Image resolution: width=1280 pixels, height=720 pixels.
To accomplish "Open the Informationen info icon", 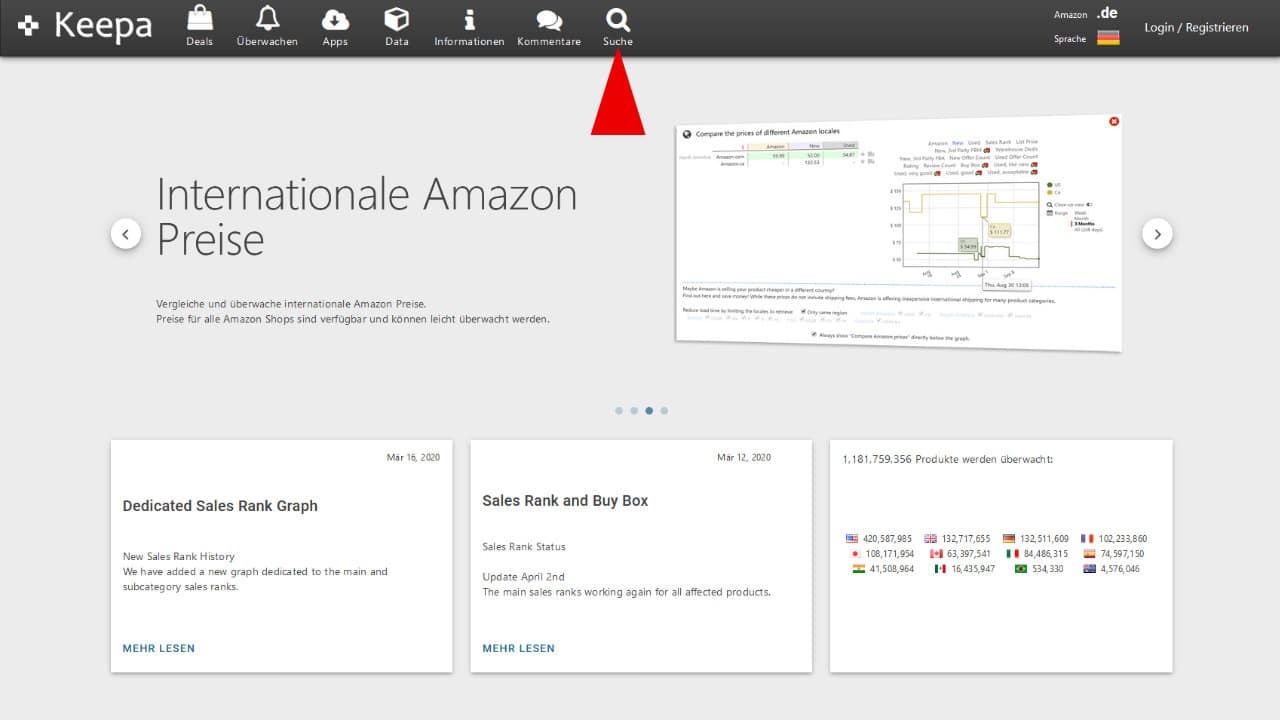I will (x=469, y=20).
